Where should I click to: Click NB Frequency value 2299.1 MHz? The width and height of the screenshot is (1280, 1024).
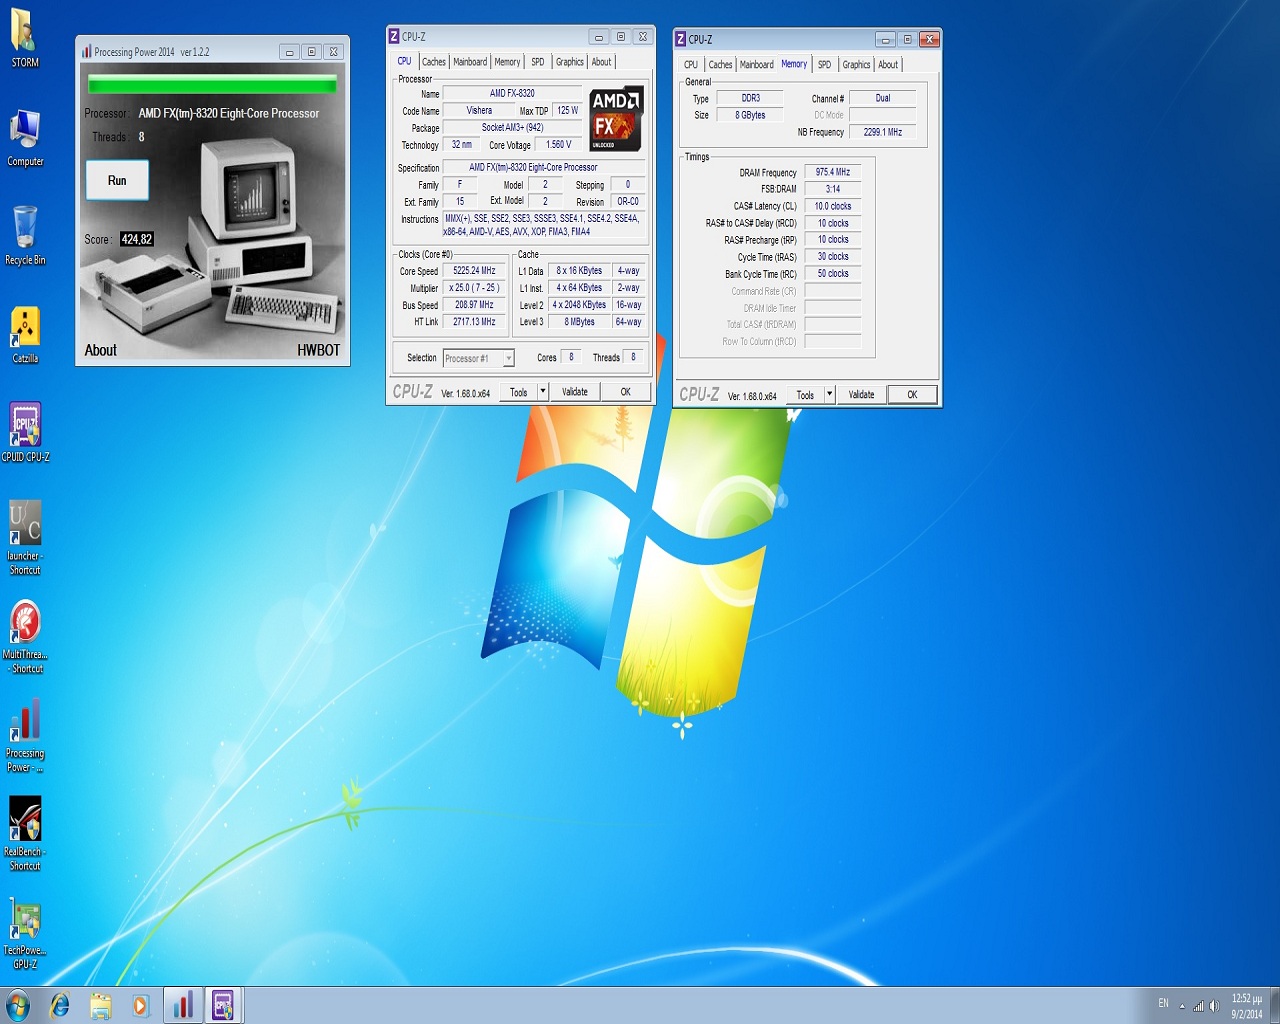point(883,132)
